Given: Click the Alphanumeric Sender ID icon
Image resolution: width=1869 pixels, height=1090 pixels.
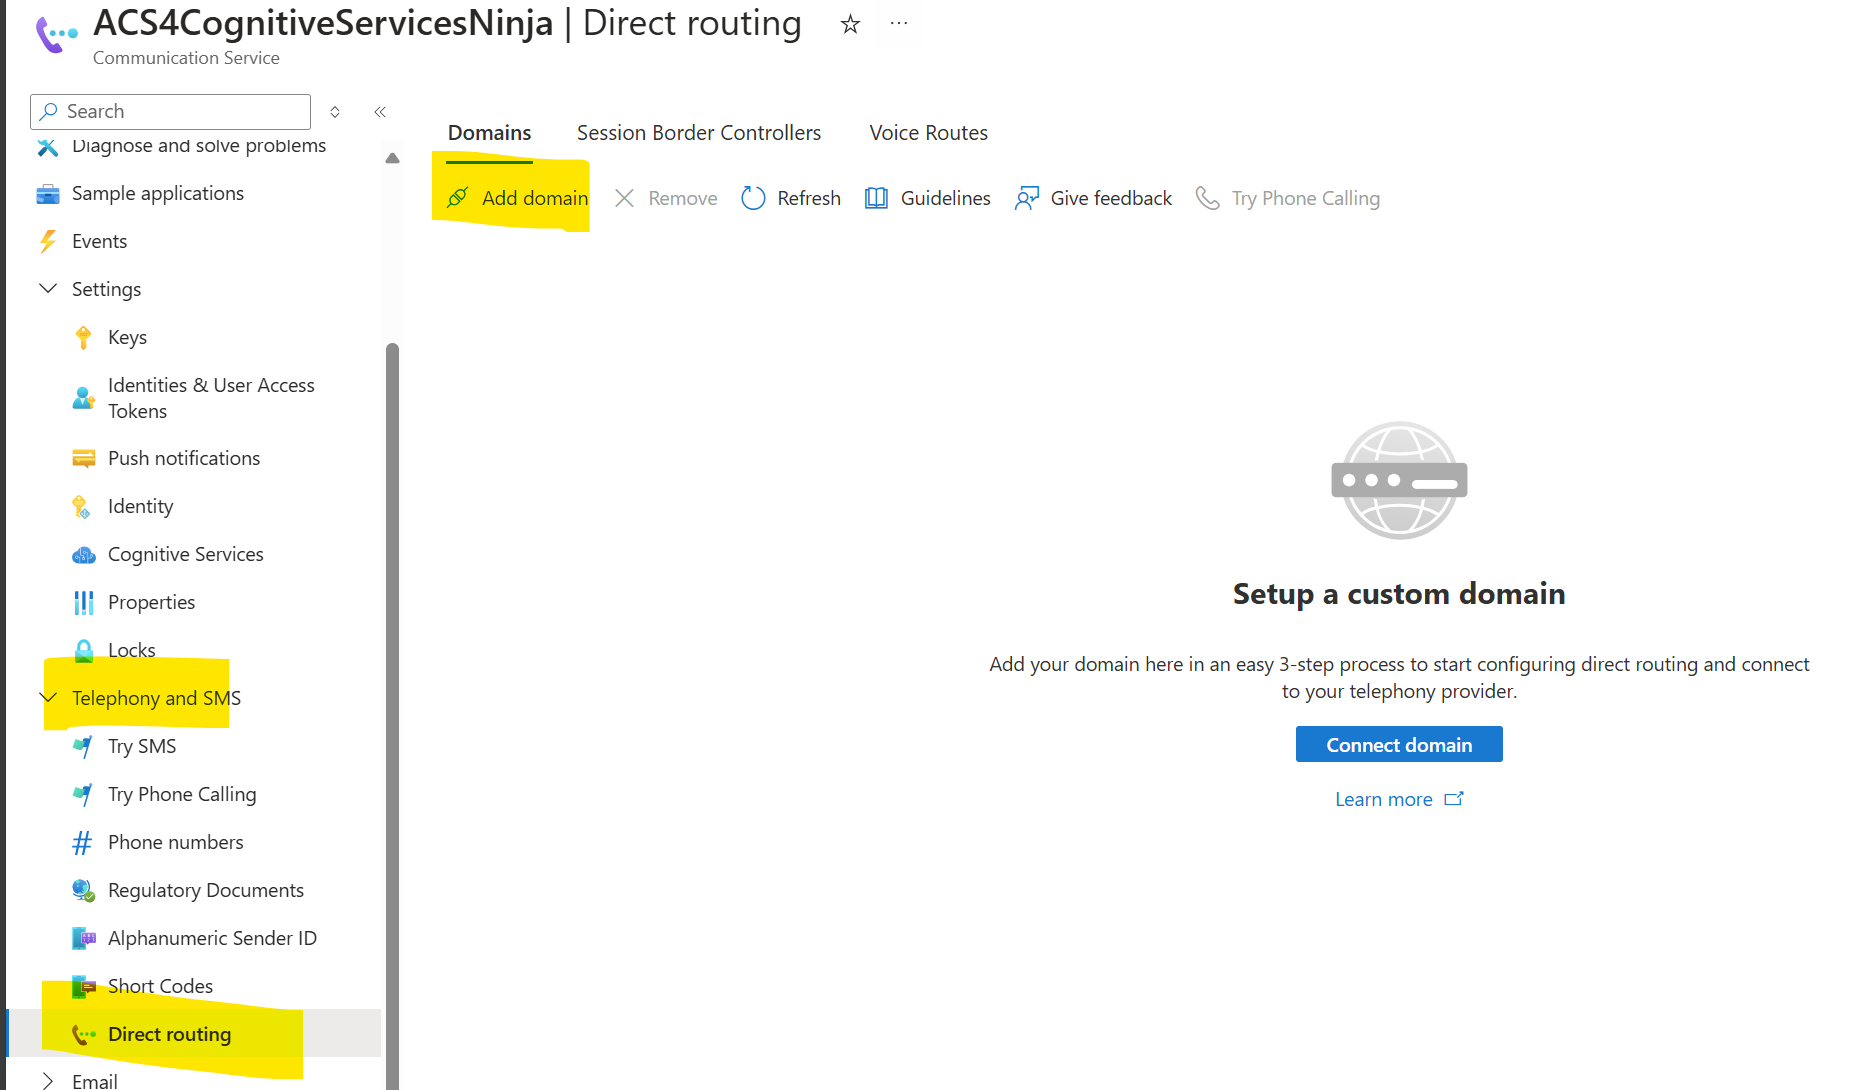Looking at the screenshot, I should [x=84, y=939].
